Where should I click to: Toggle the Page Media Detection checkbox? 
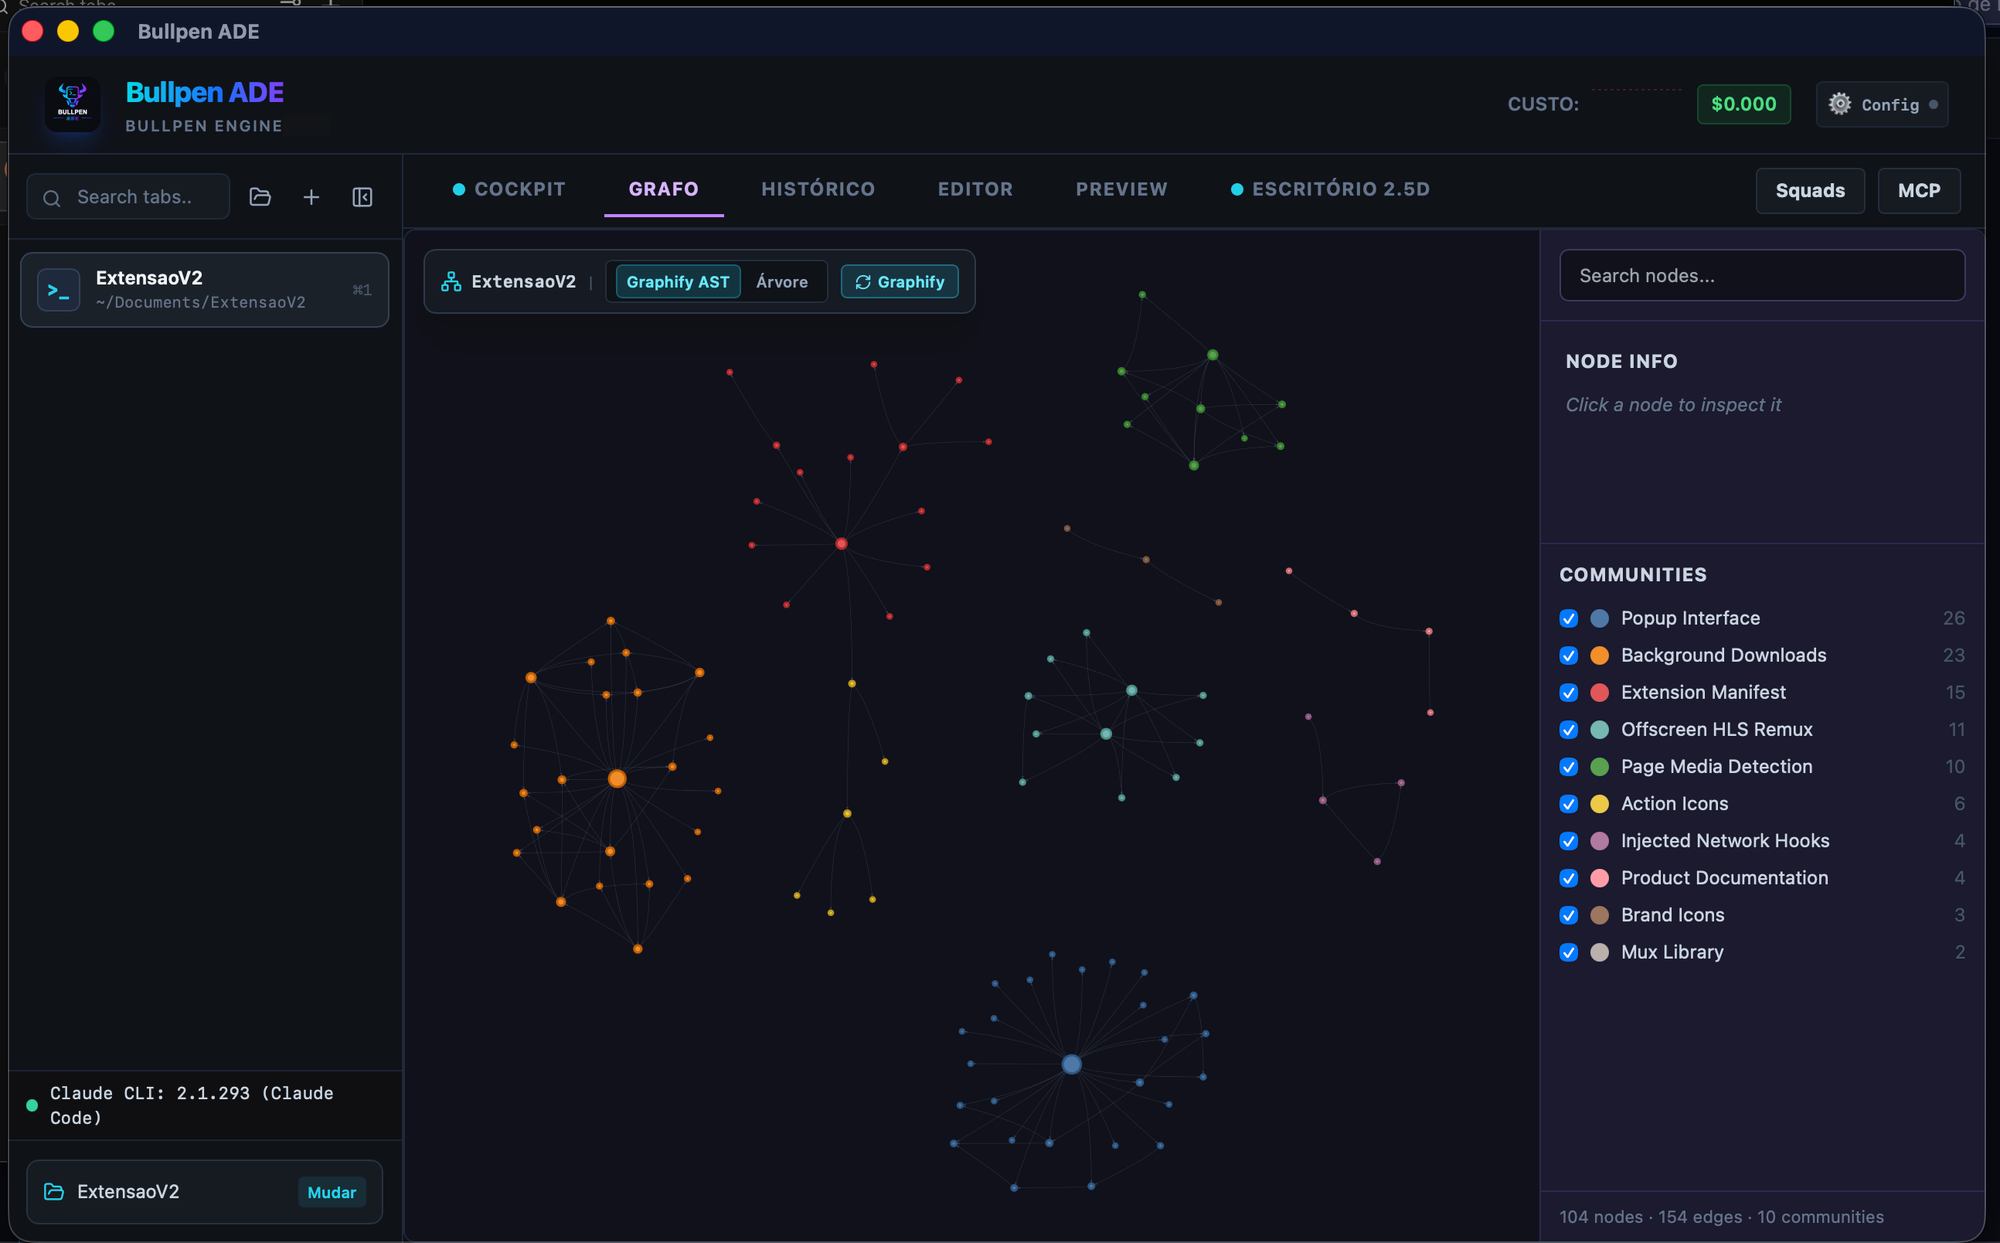tap(1568, 766)
